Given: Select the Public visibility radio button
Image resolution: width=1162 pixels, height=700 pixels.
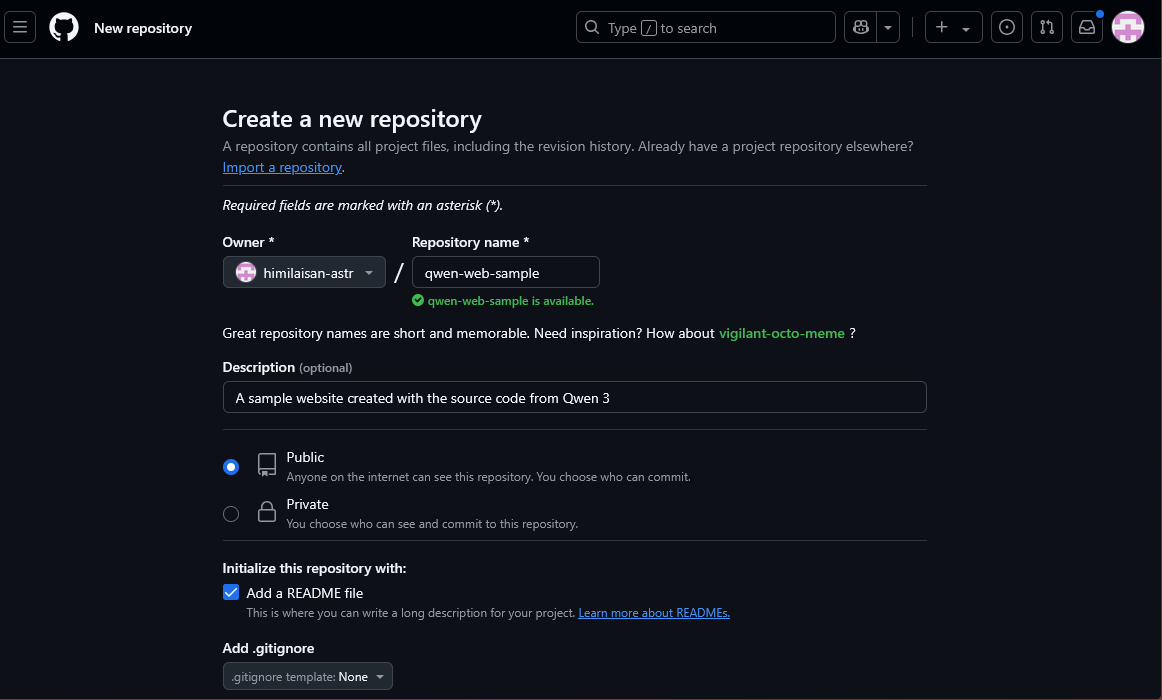Looking at the screenshot, I should tap(231, 467).
